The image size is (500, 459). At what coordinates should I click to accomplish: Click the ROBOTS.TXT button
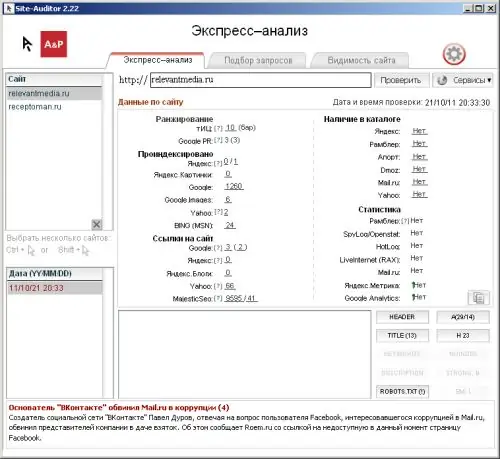[x=402, y=391]
